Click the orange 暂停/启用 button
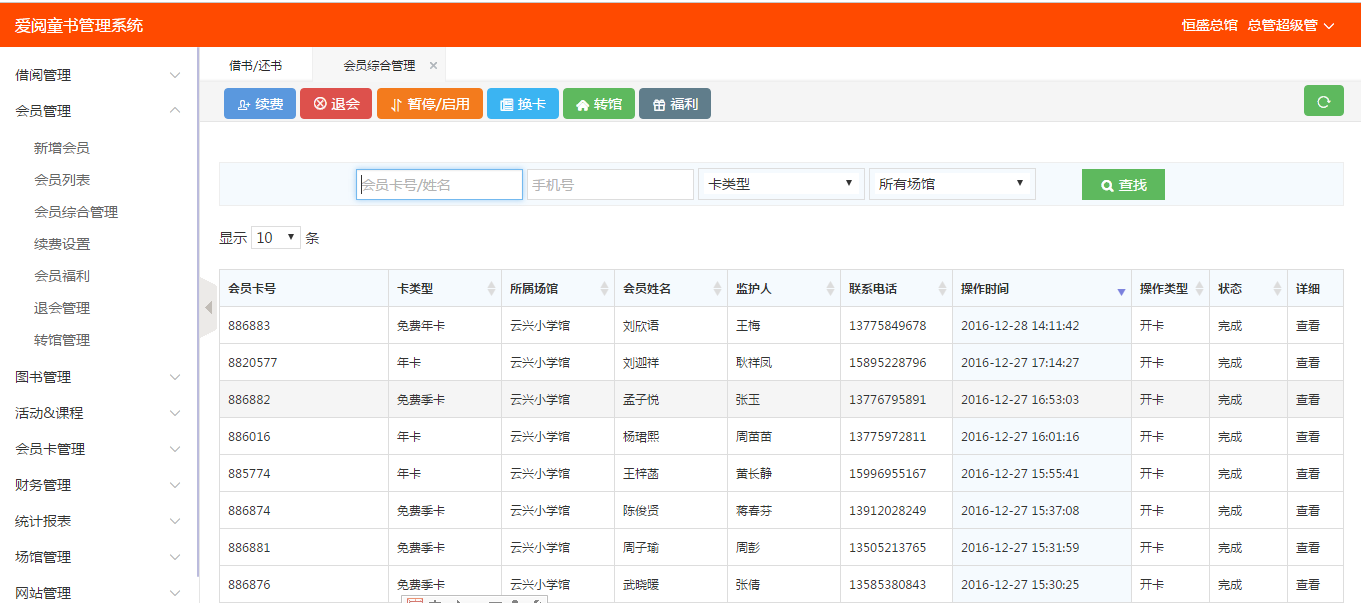 tap(430, 104)
